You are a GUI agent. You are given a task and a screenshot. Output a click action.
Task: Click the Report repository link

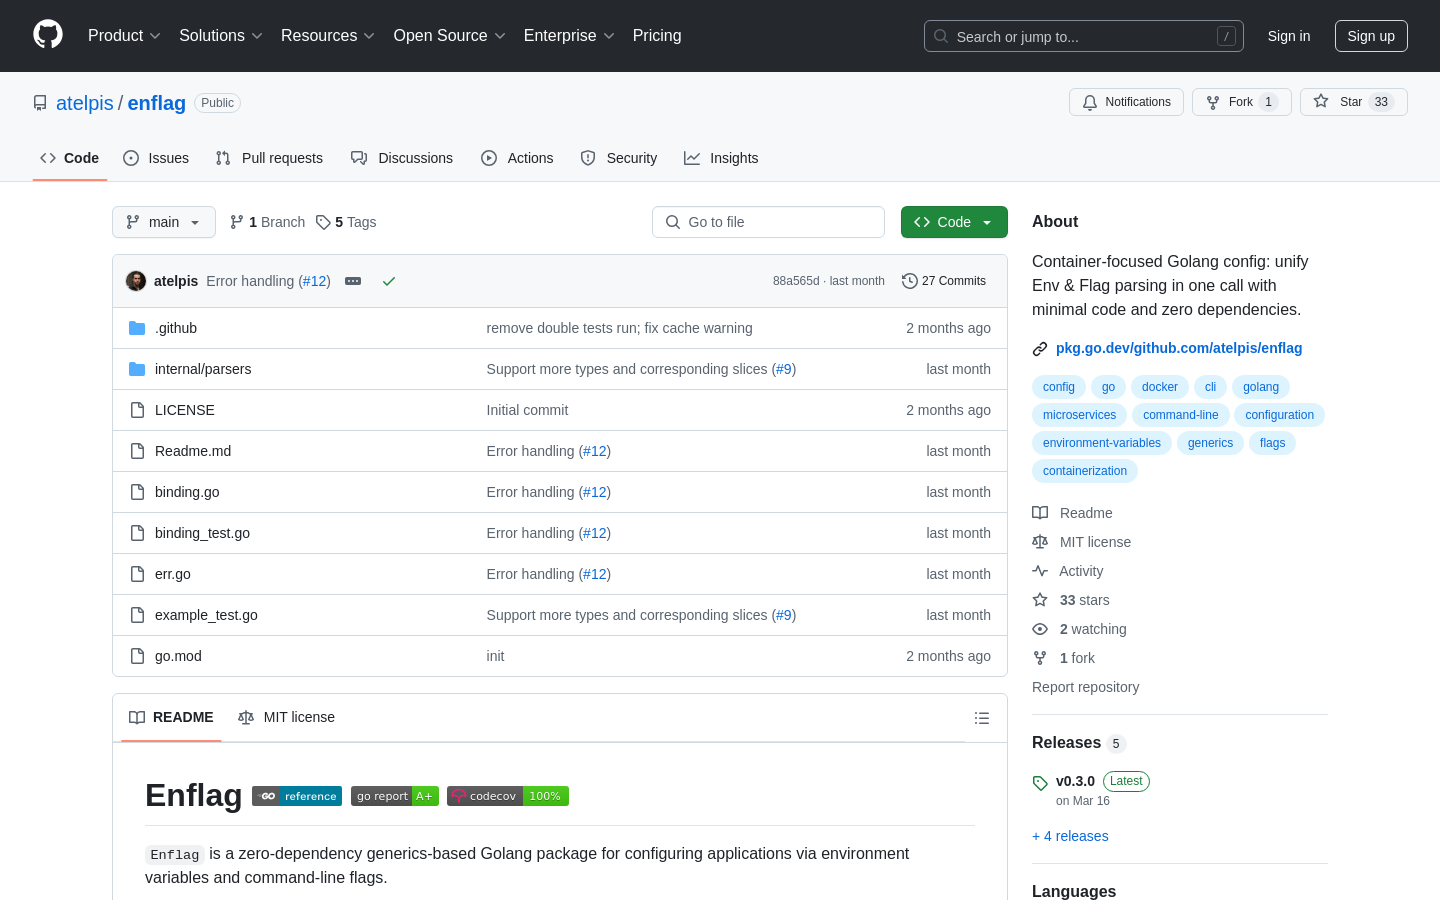(x=1085, y=687)
